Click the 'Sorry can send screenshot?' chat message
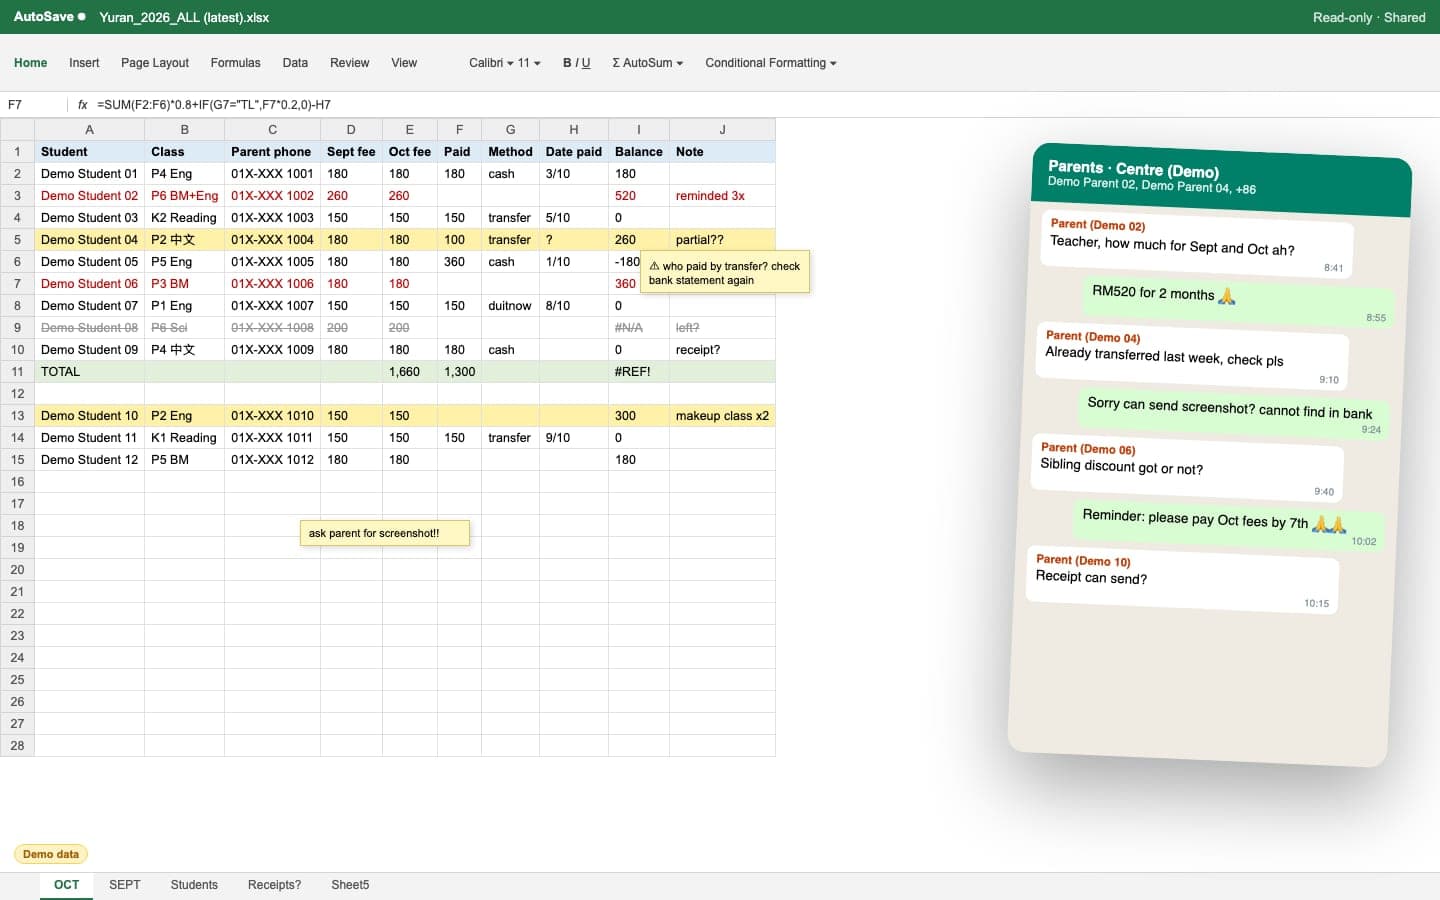 pos(1232,412)
